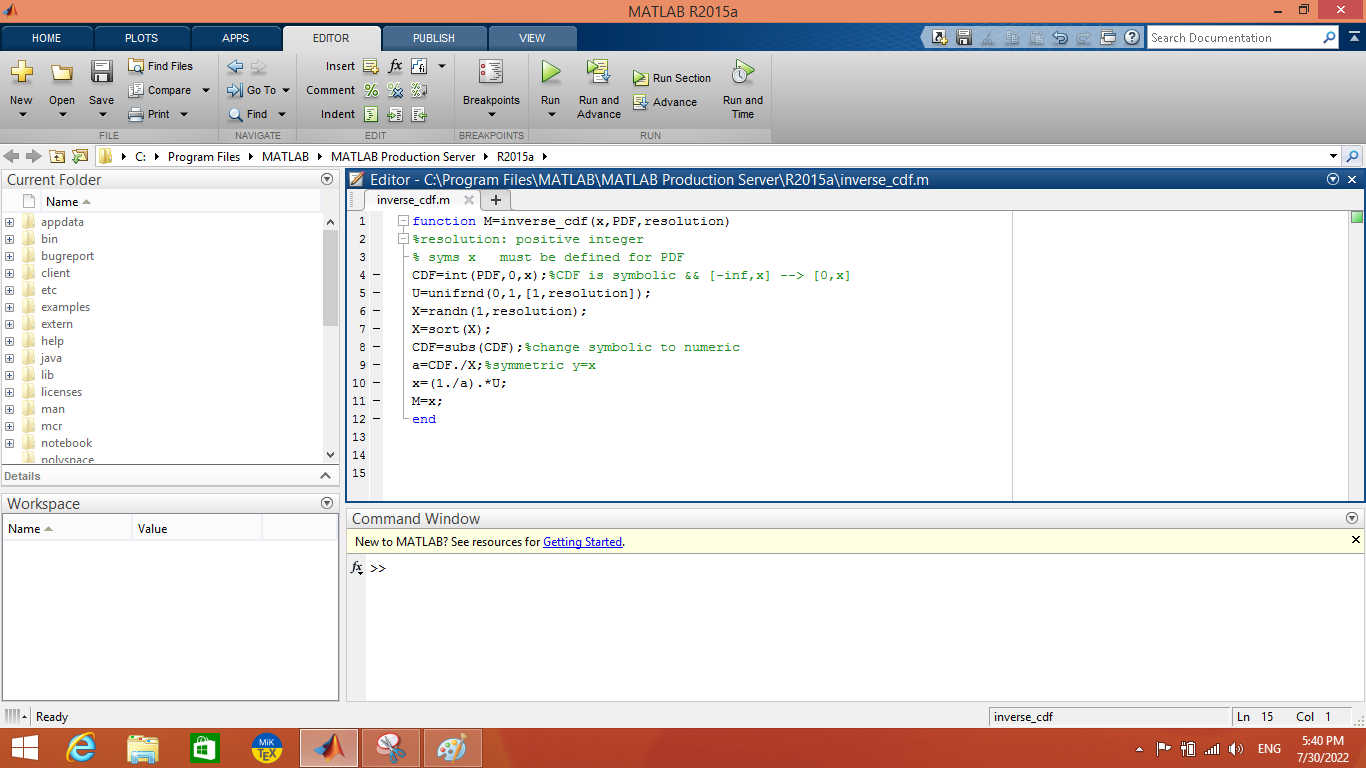Click the new shortcut icon in quick access
The width and height of the screenshot is (1366, 768).
point(940,38)
